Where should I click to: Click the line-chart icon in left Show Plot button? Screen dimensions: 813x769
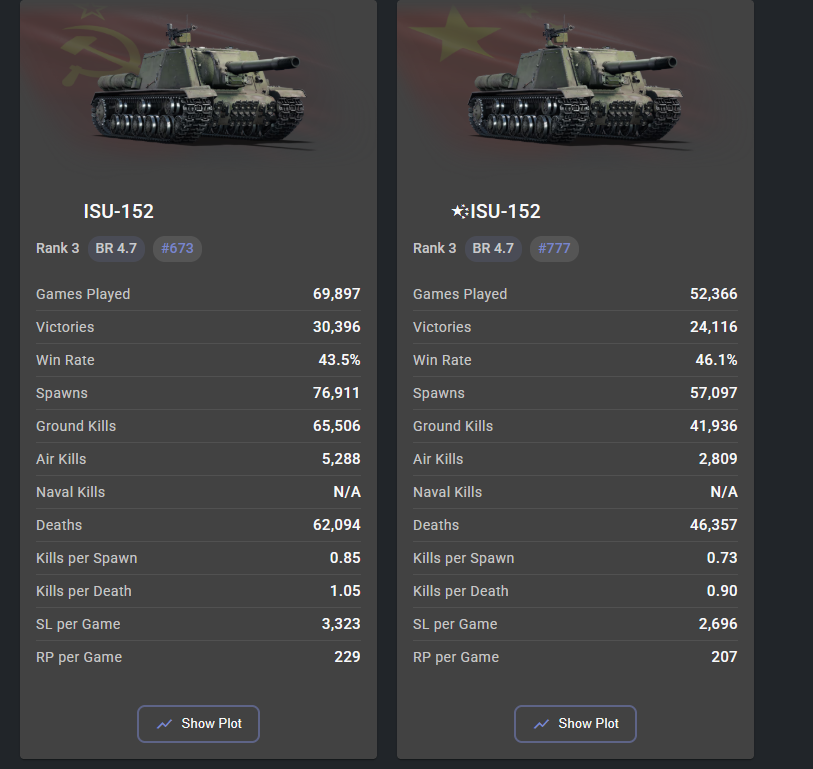[x=164, y=724]
